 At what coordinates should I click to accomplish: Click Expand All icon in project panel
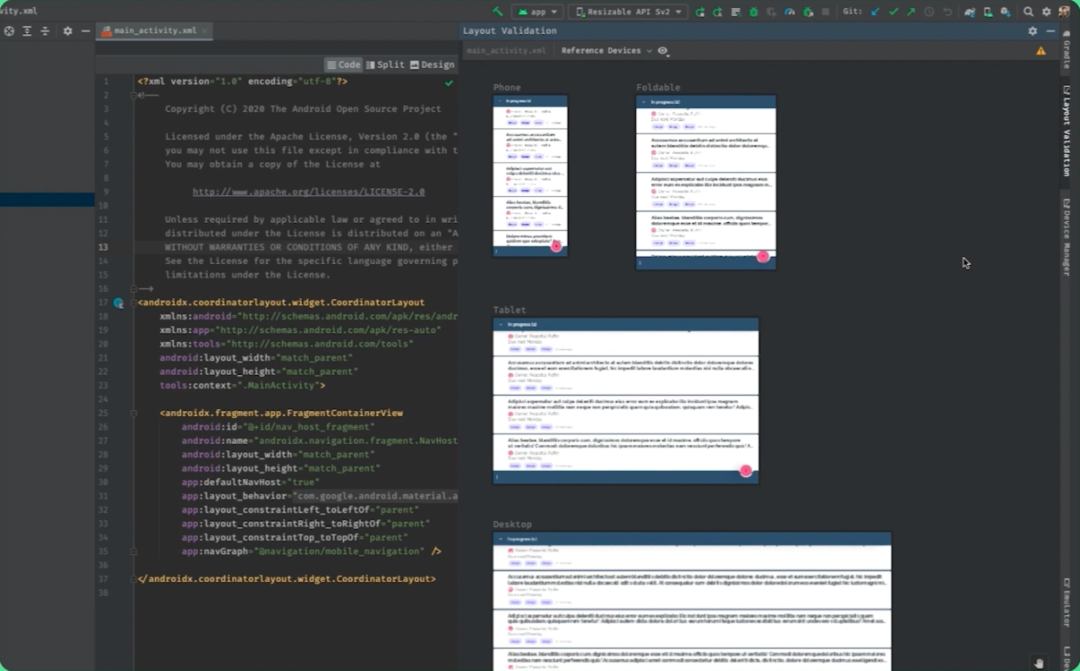(x=27, y=31)
